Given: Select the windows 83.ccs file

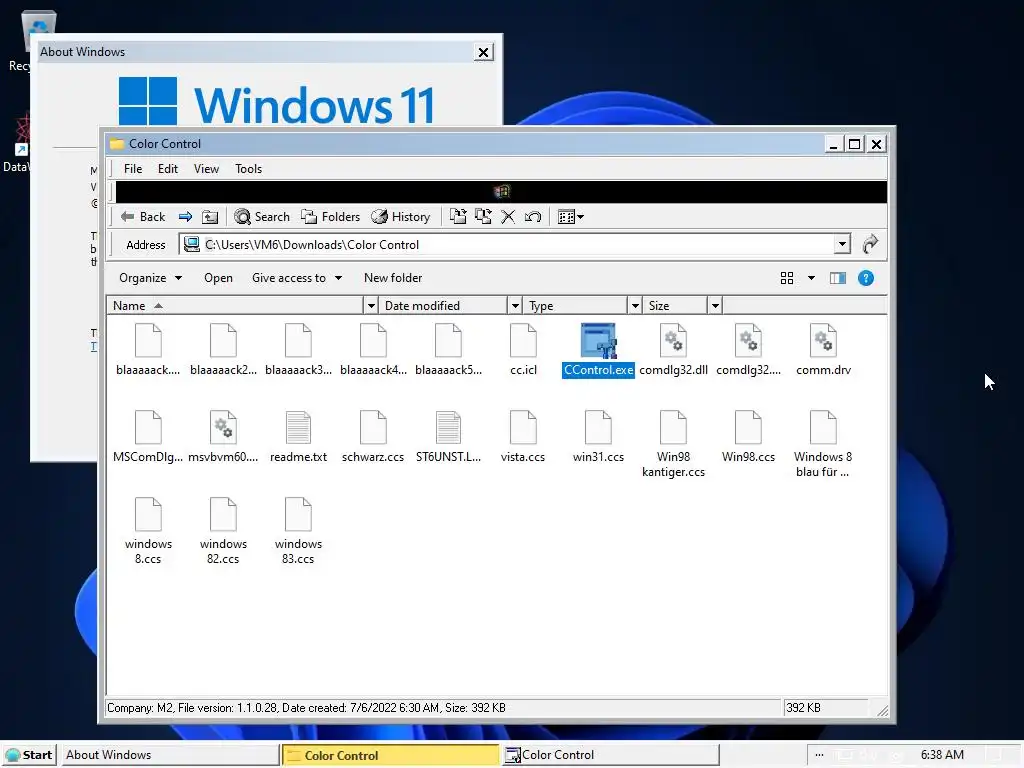Looking at the screenshot, I should 298,531.
